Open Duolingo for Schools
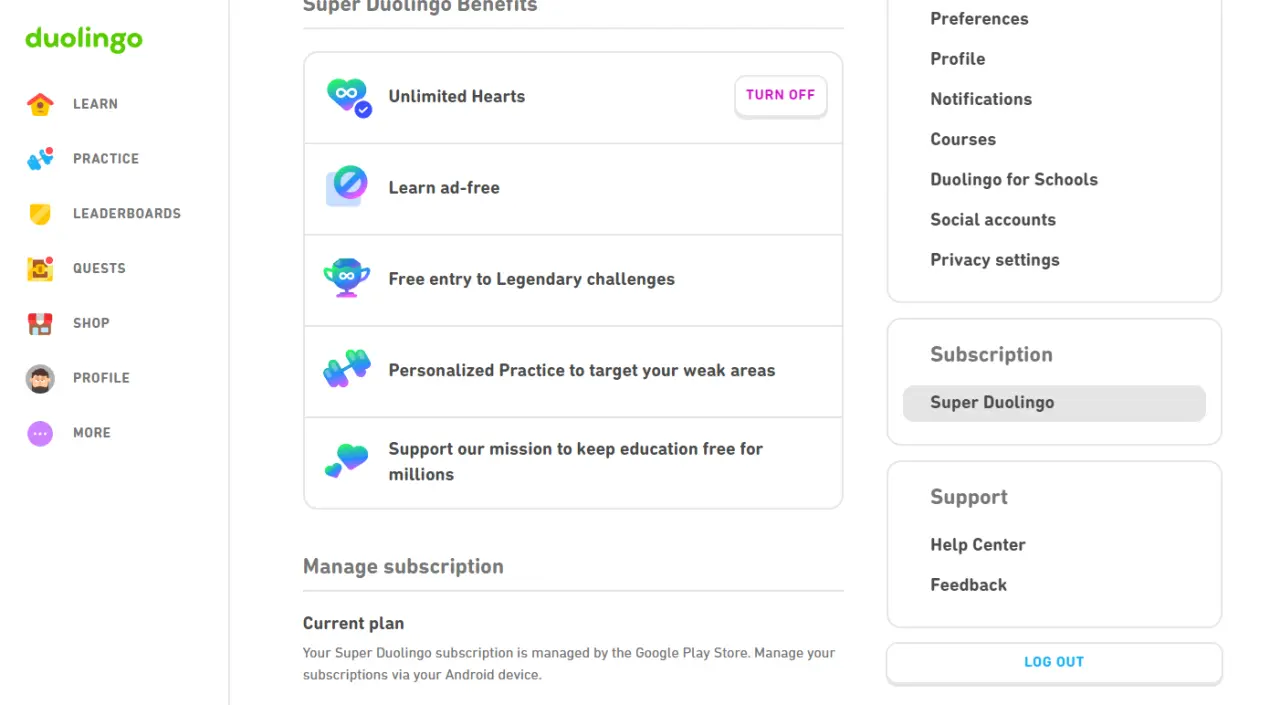 [x=1014, y=179]
